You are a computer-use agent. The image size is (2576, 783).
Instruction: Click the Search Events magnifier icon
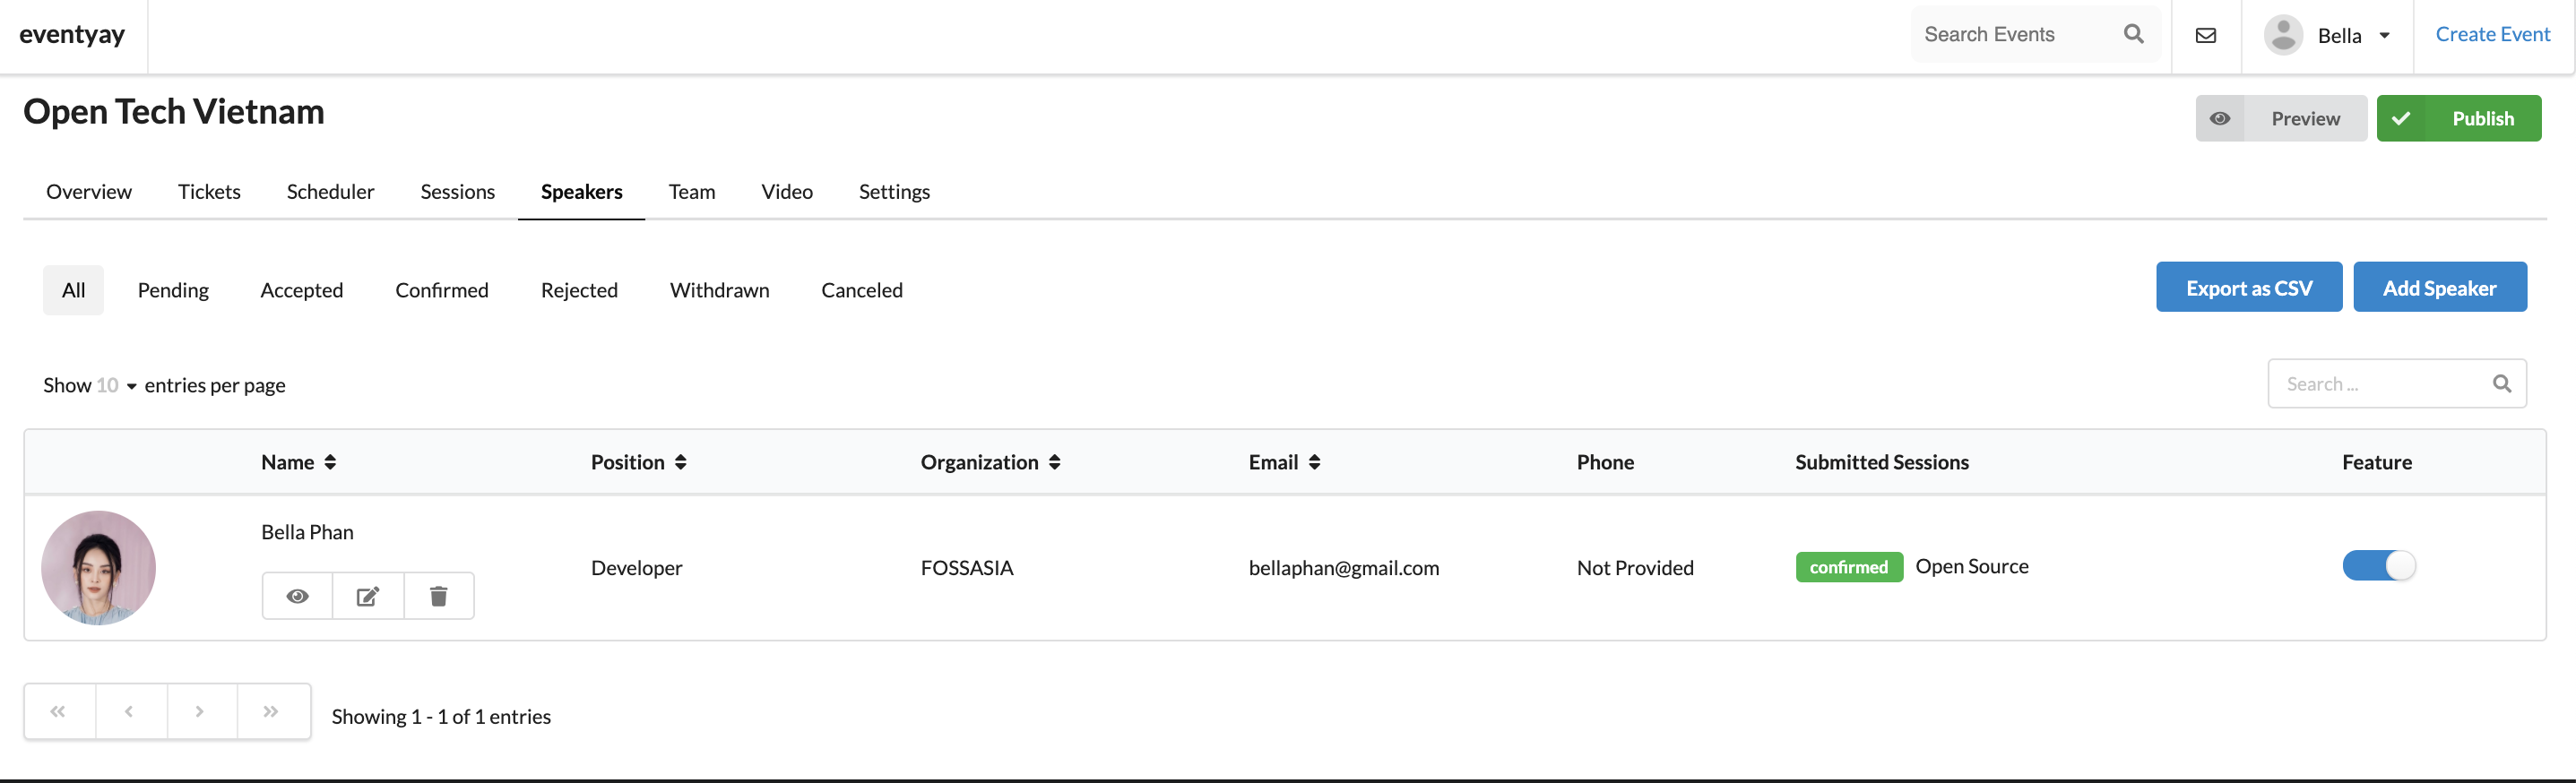click(x=2133, y=34)
